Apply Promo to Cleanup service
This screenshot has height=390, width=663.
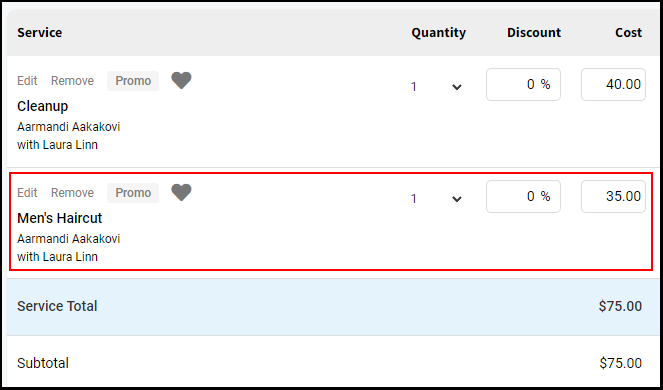(x=133, y=81)
